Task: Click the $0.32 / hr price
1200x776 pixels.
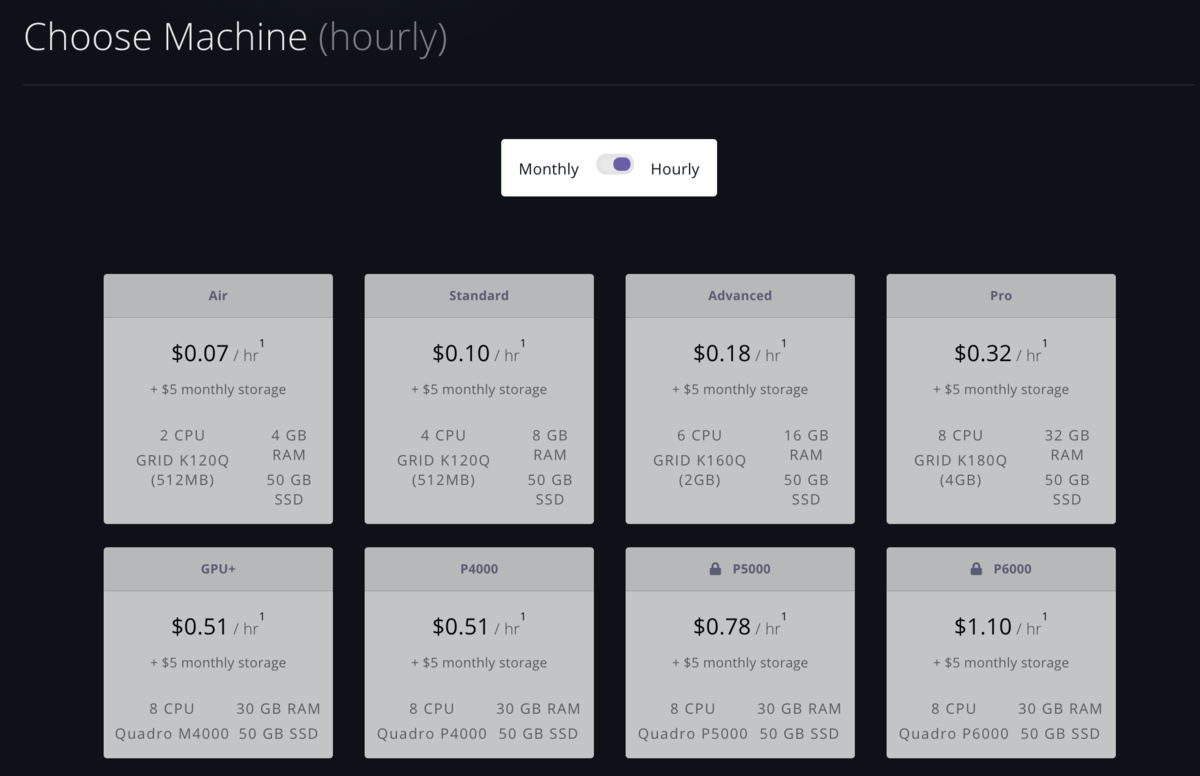Action: click(1001, 352)
